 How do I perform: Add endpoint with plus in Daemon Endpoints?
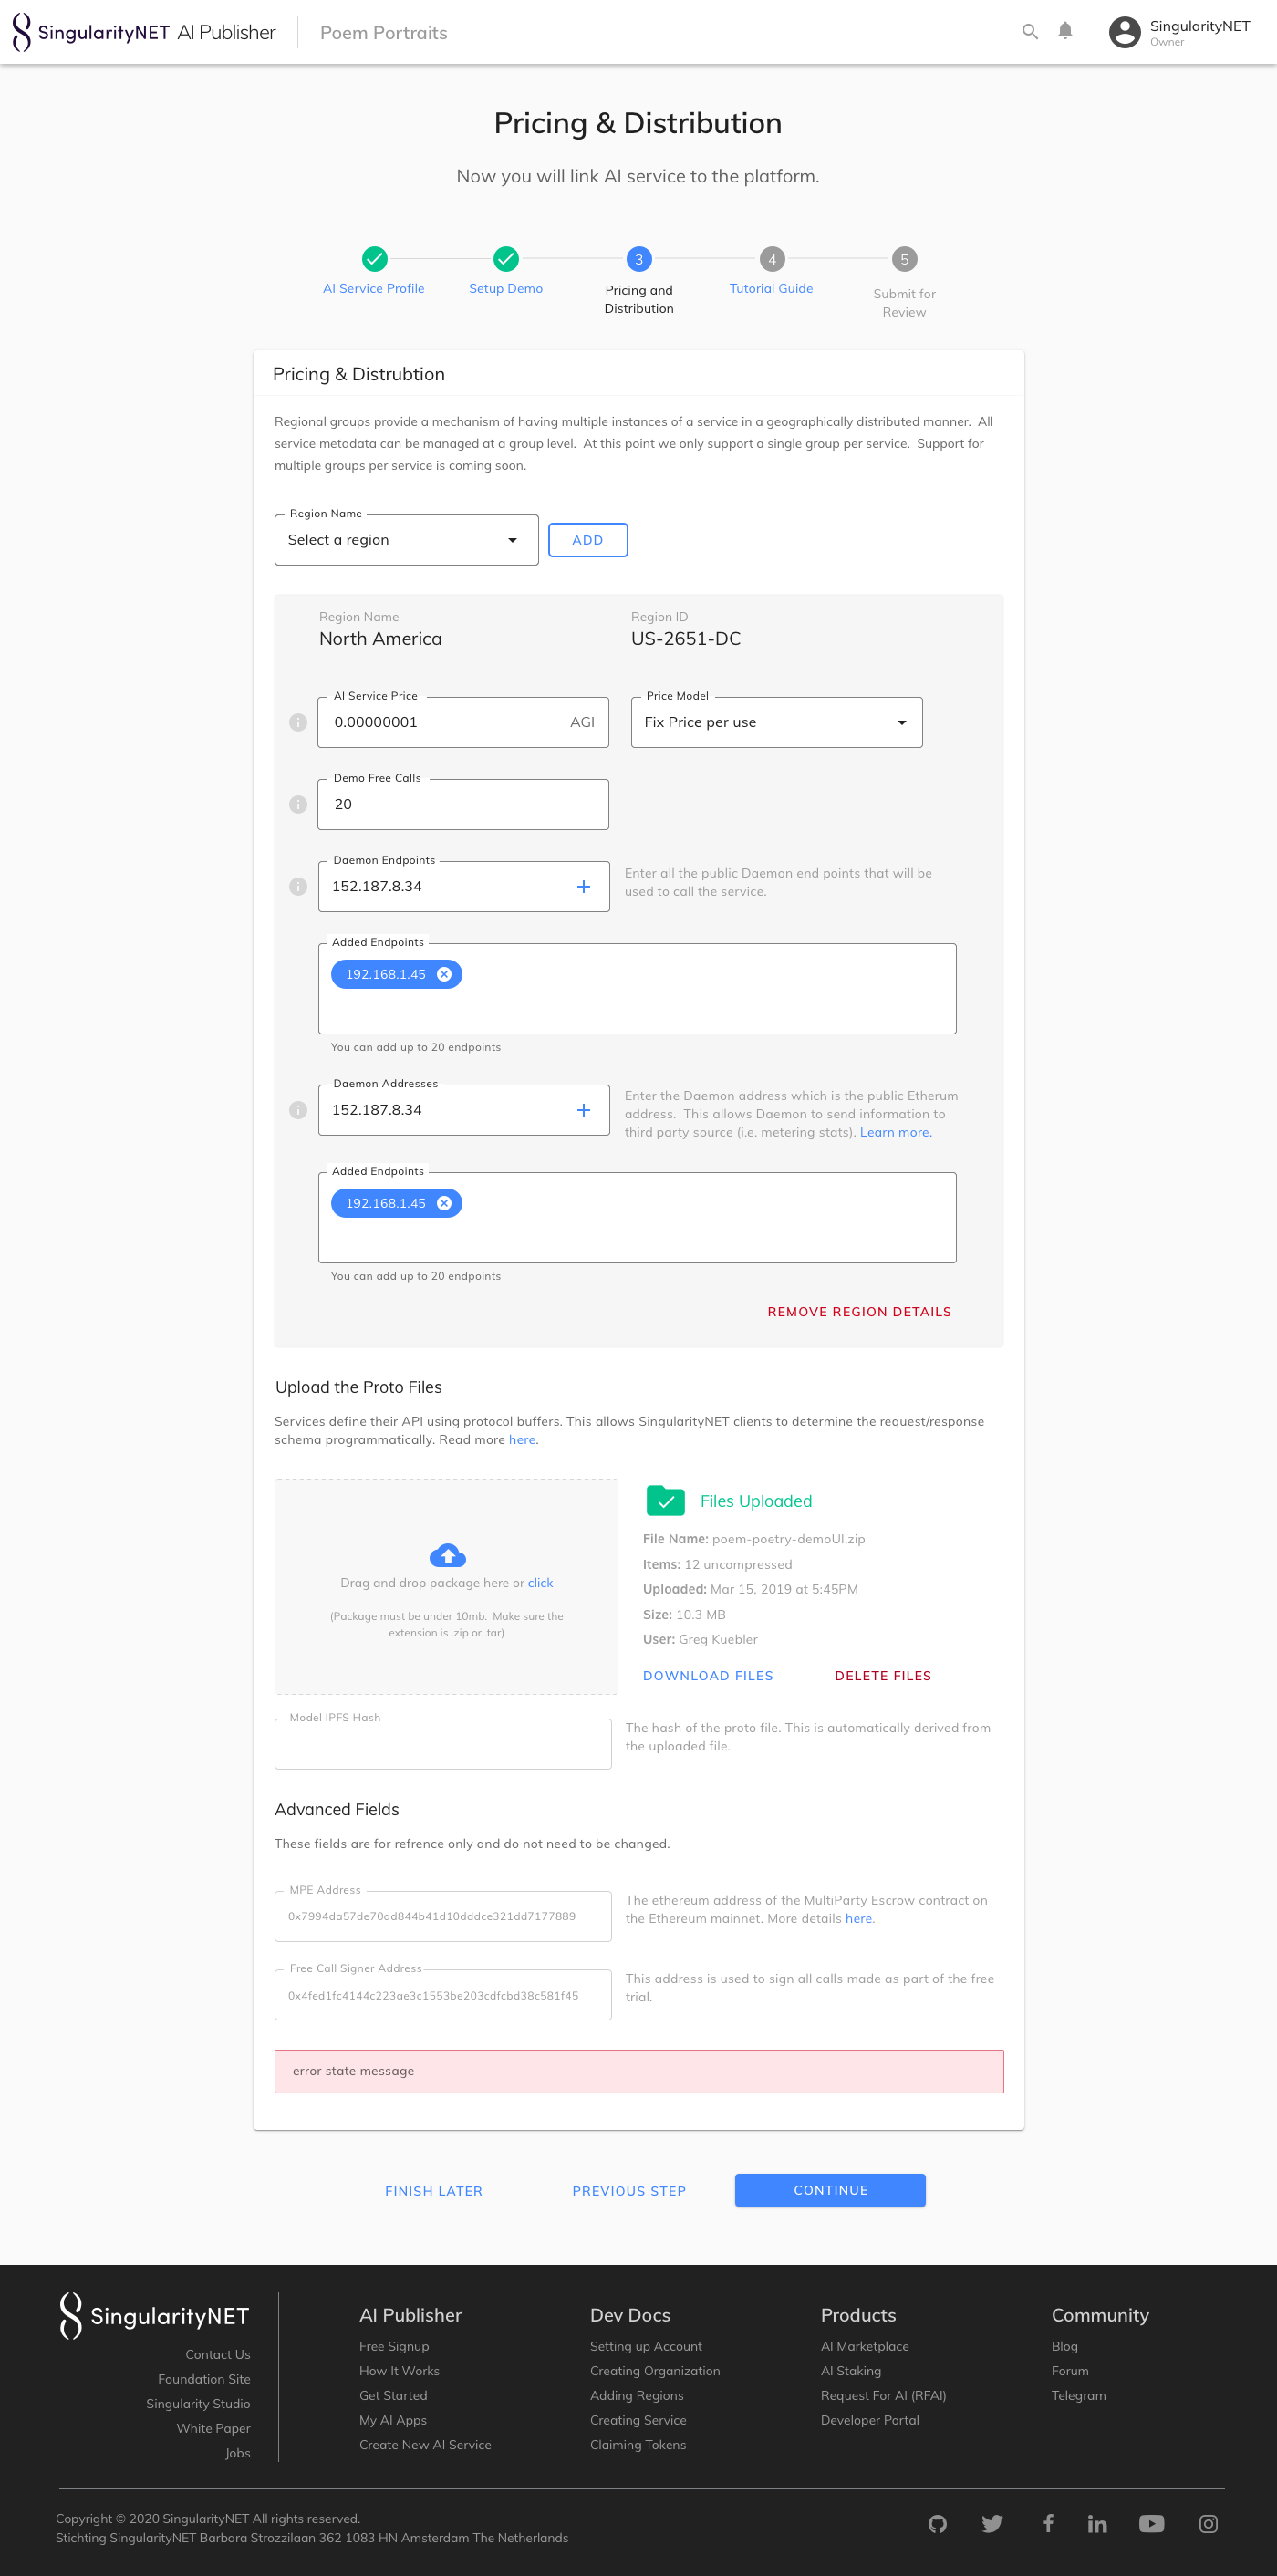584,886
